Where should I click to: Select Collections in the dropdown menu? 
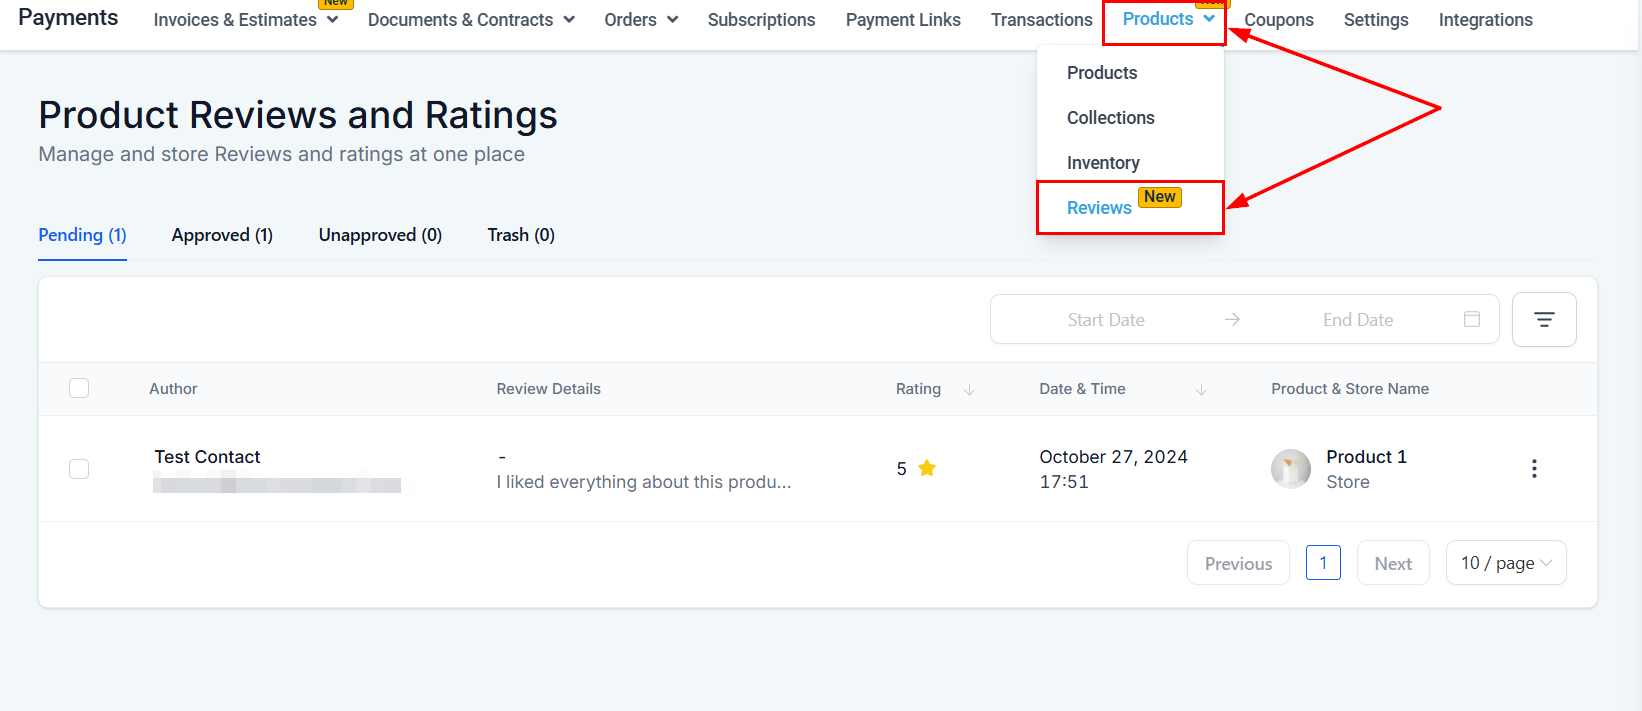point(1110,118)
